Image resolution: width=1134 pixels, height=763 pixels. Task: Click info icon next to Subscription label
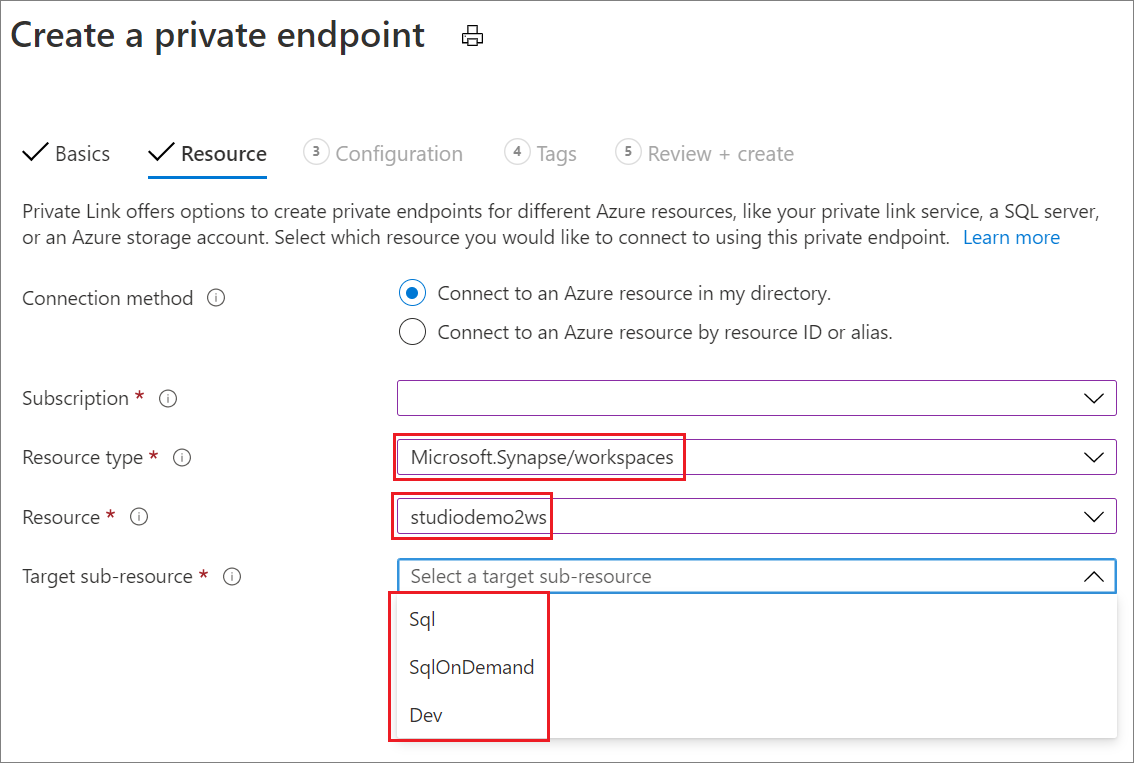168,399
